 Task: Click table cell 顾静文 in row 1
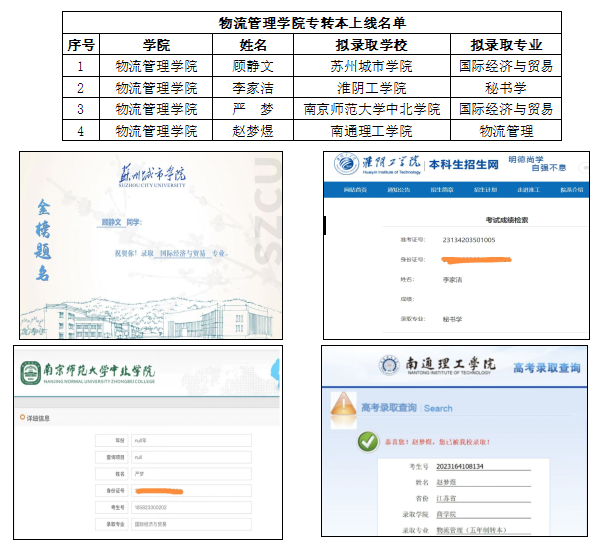(x=253, y=66)
